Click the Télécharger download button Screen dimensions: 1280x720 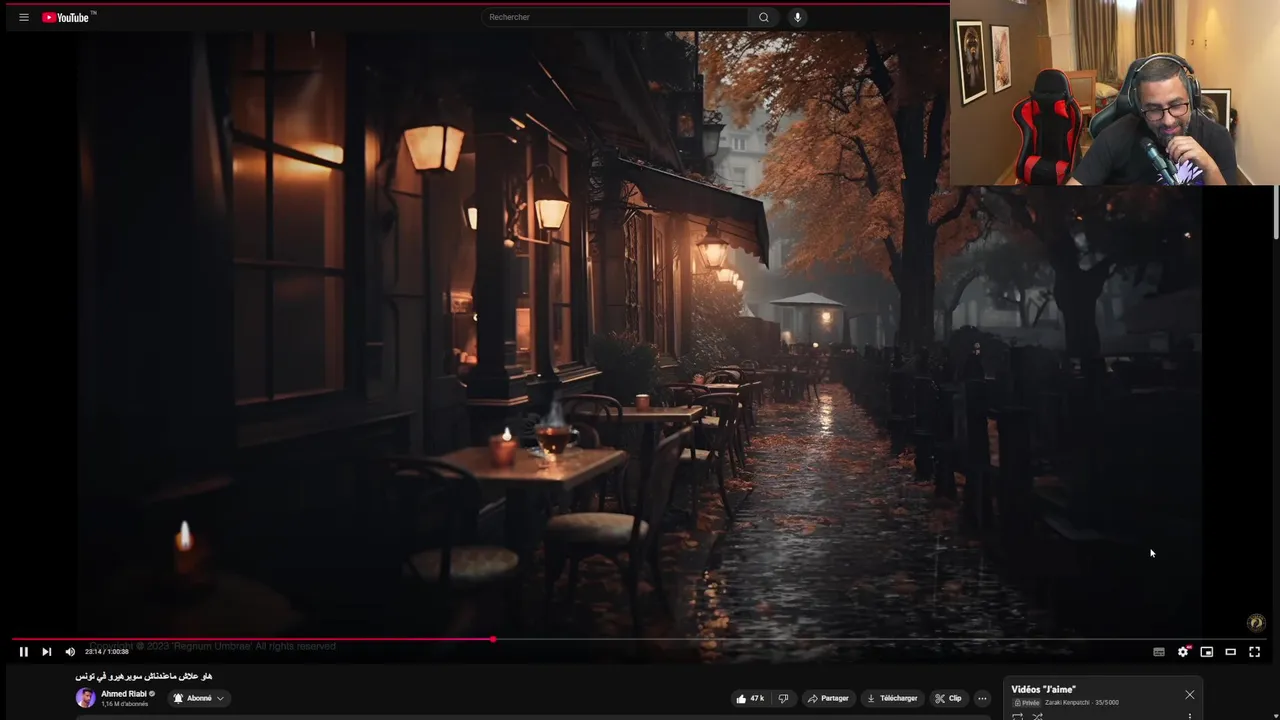892,698
